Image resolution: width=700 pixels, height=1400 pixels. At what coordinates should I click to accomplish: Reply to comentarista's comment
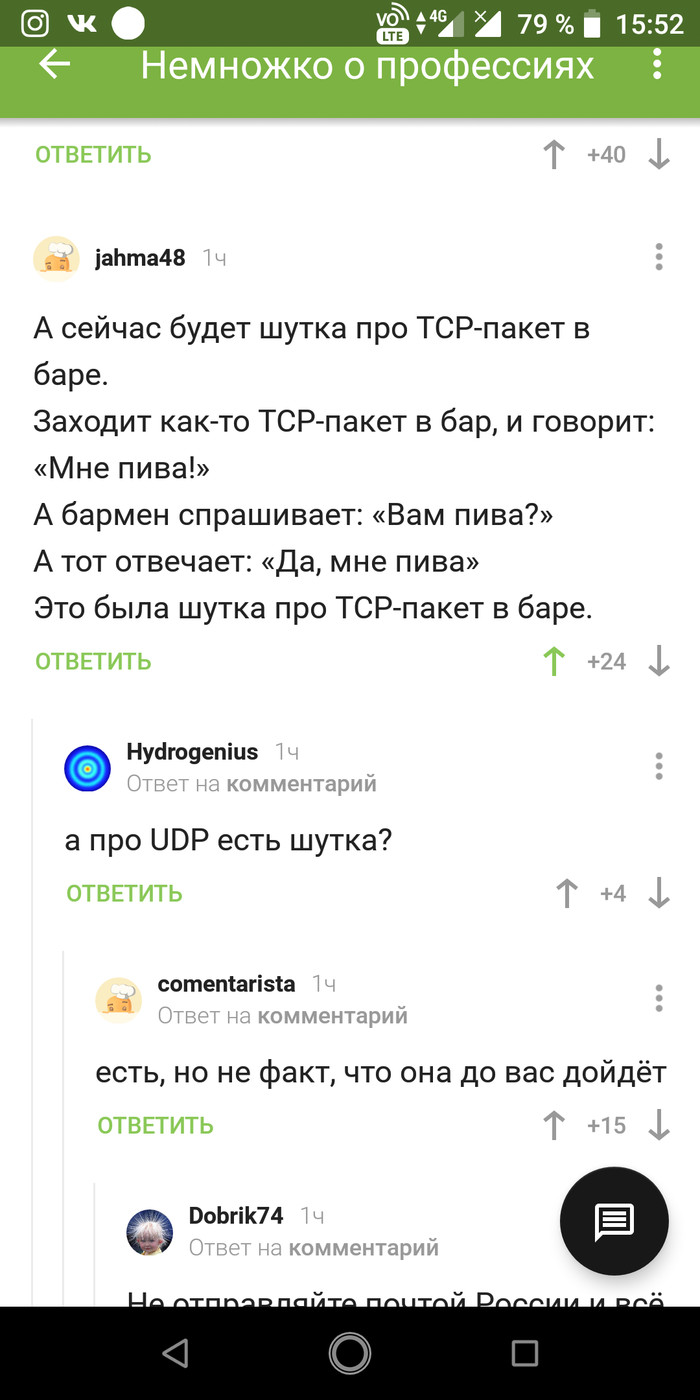pyautogui.click(x=155, y=1125)
